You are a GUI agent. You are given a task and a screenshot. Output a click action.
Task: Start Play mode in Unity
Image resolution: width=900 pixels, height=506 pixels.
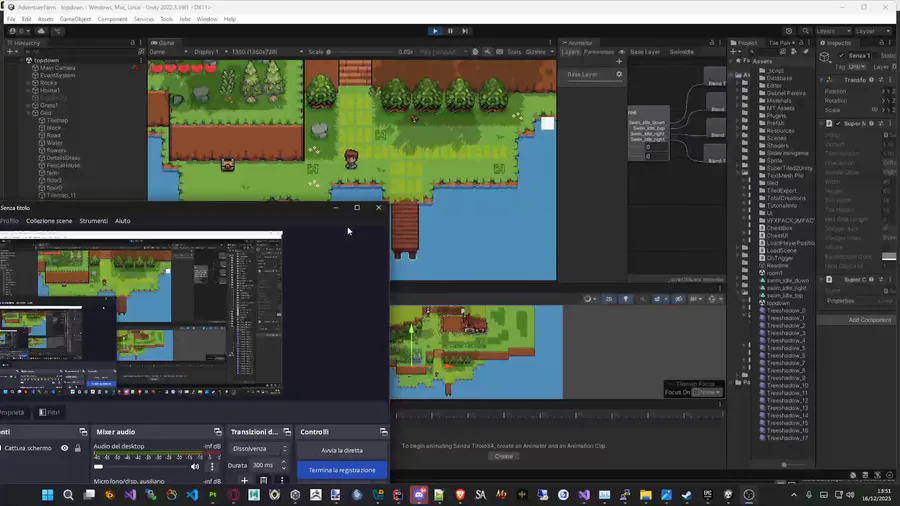435,31
